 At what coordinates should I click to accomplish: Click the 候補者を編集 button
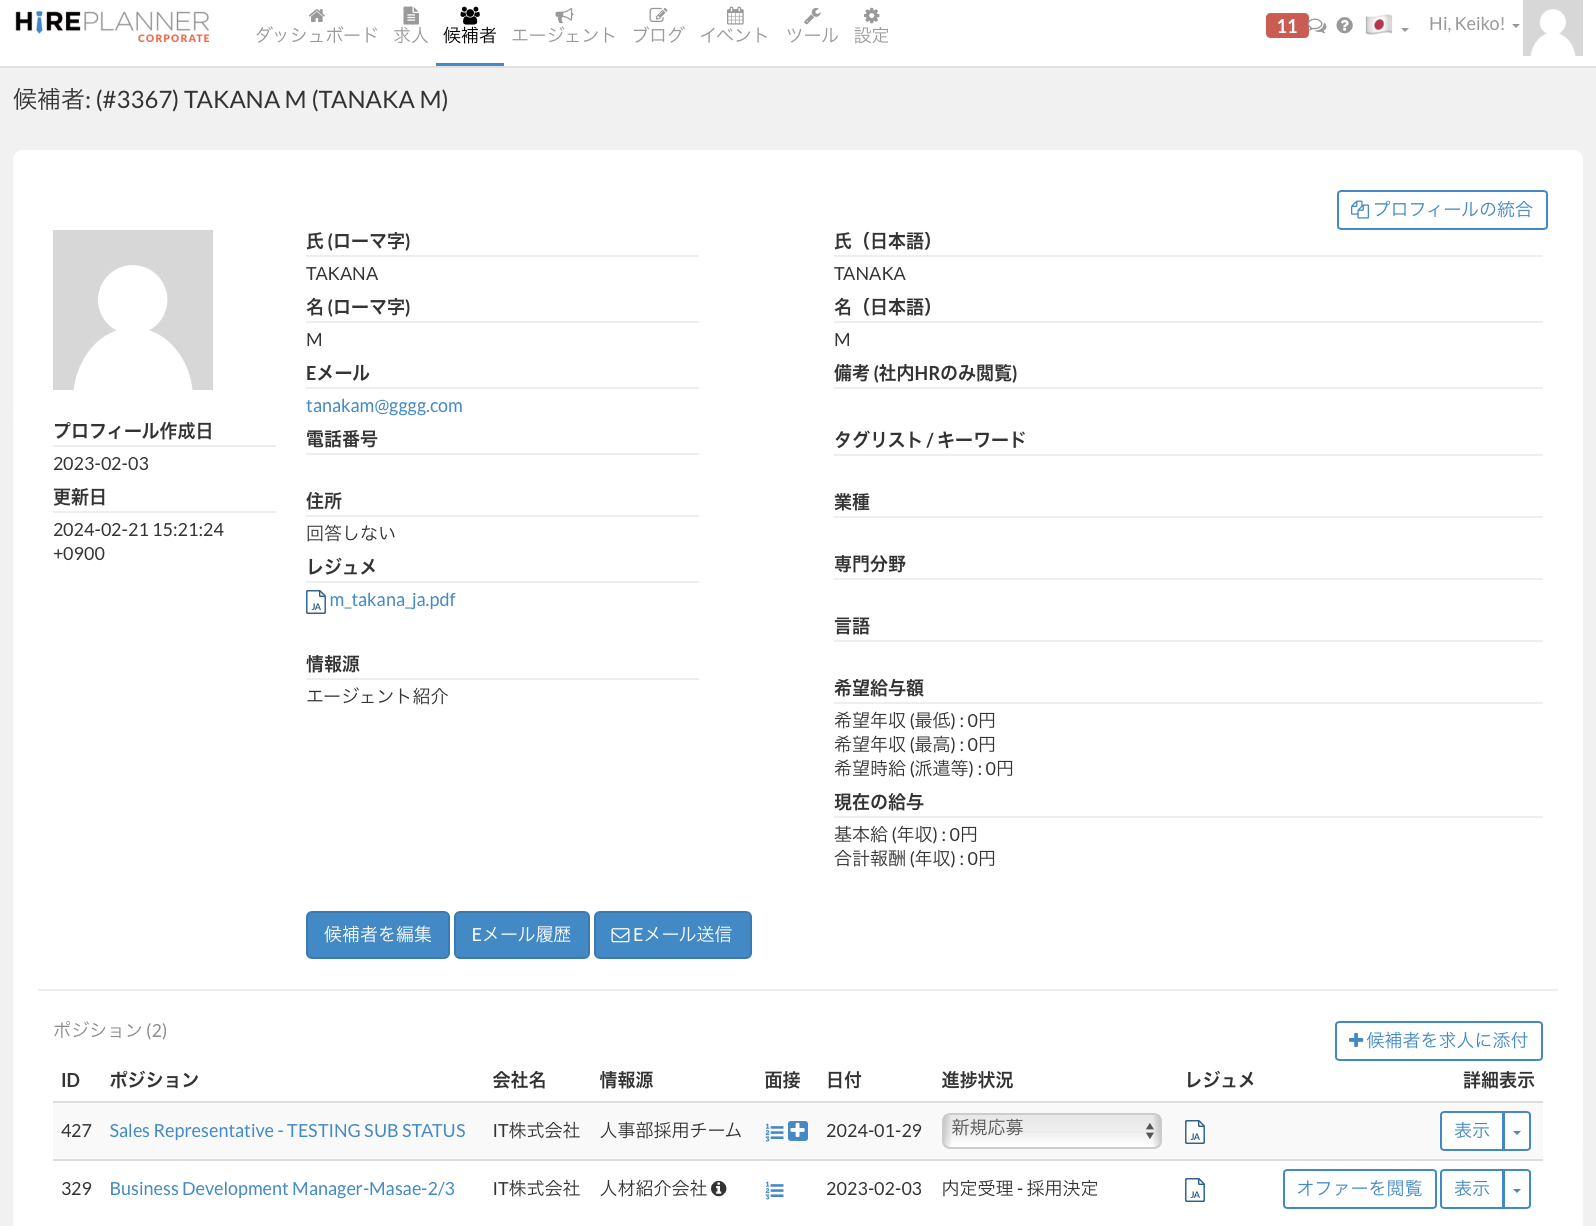377,934
